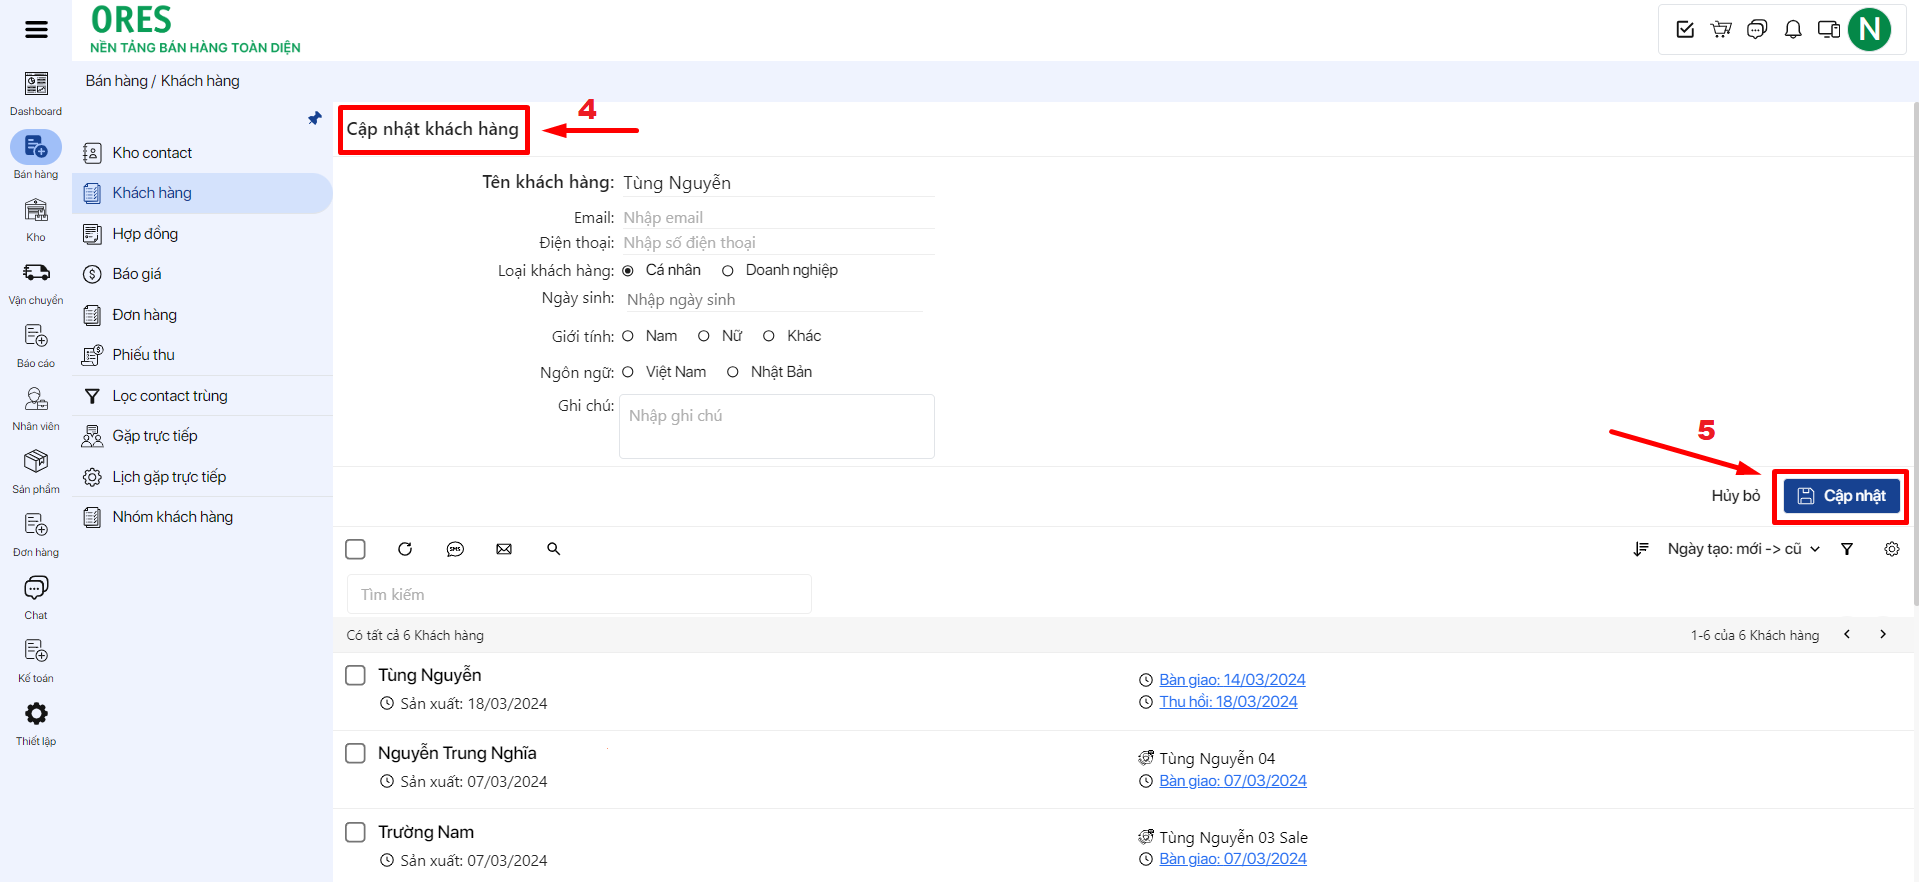
Task: Open the filter funnel icon
Action: tap(1847, 549)
